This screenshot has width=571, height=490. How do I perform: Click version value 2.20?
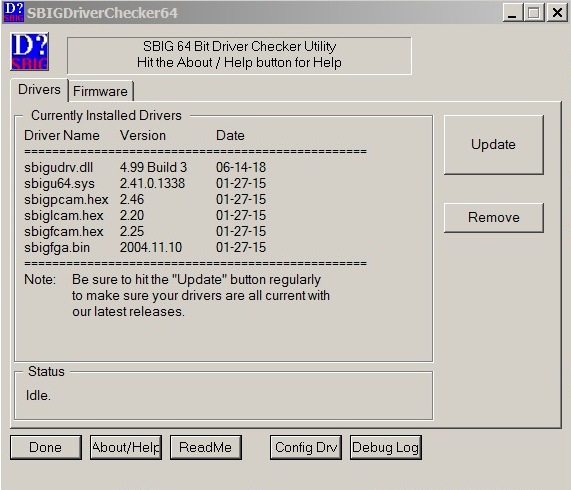coord(132,216)
